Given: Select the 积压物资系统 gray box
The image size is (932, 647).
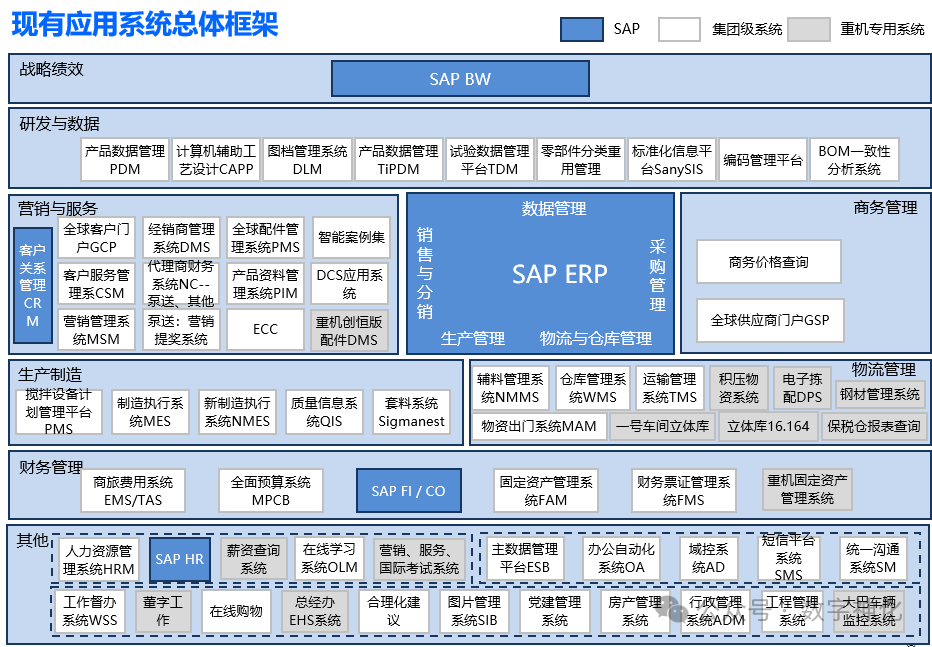Looking at the screenshot, I should [739, 388].
